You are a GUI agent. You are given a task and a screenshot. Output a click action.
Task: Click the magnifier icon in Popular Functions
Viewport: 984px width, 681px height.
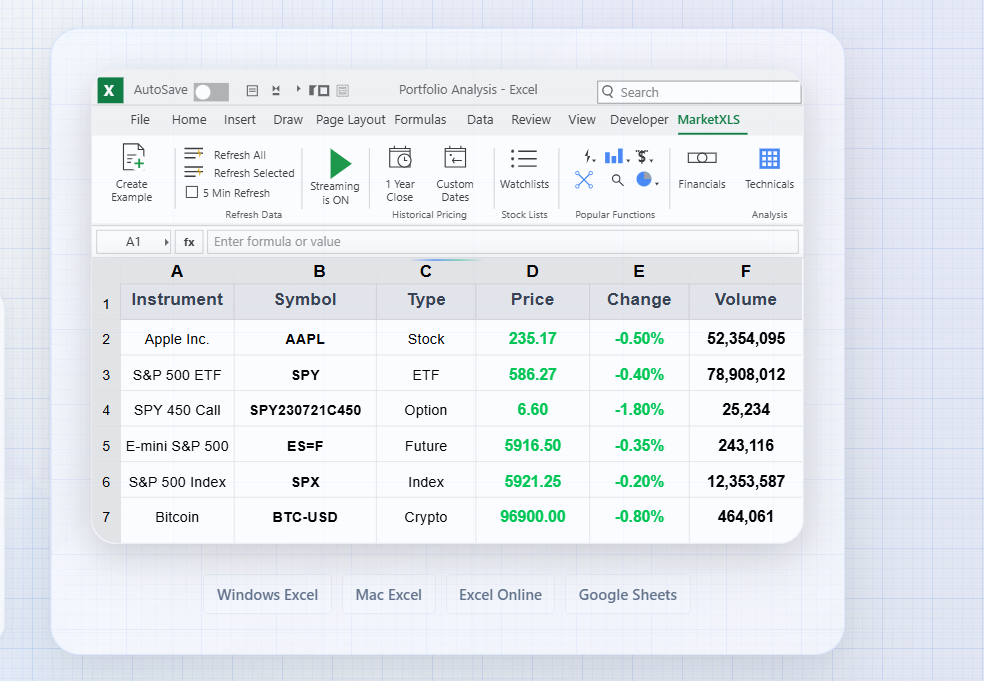(x=618, y=180)
